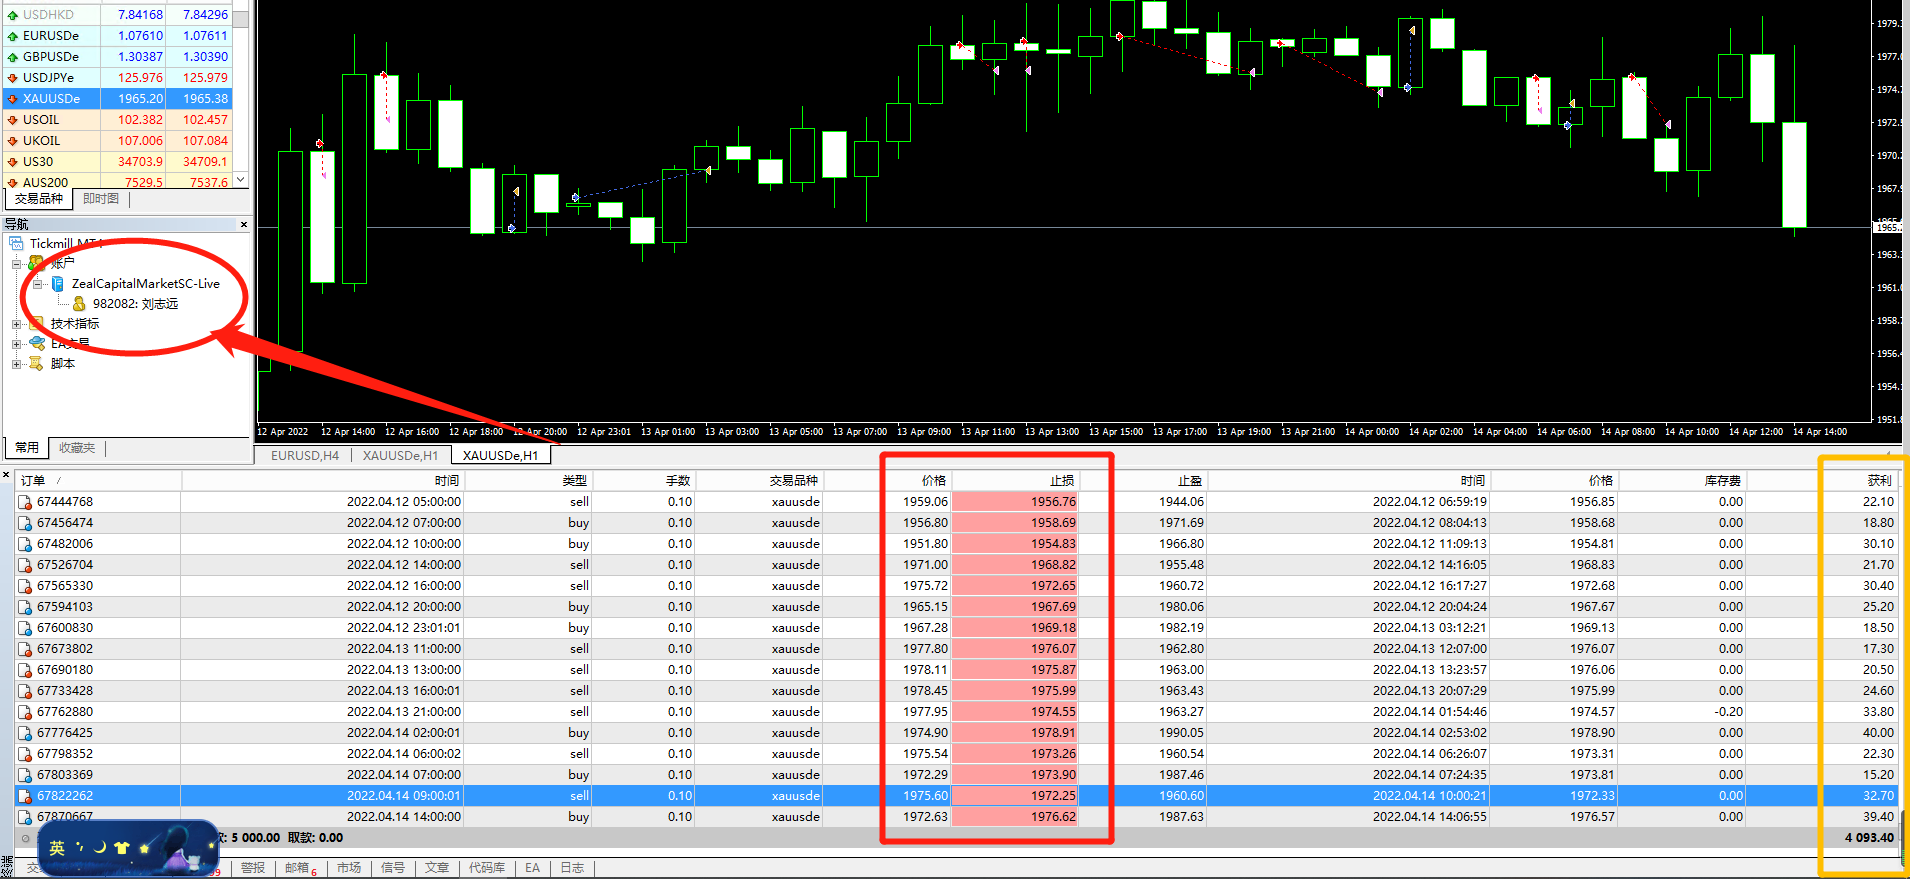Click the user icon beside account 982082
The height and width of the screenshot is (879, 1910).
(x=79, y=304)
